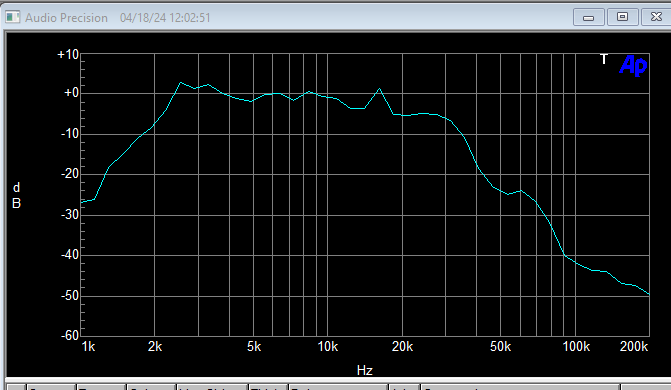671x390 pixels.
Task: Close the Audio Precision graph window
Action: [x=656, y=17]
